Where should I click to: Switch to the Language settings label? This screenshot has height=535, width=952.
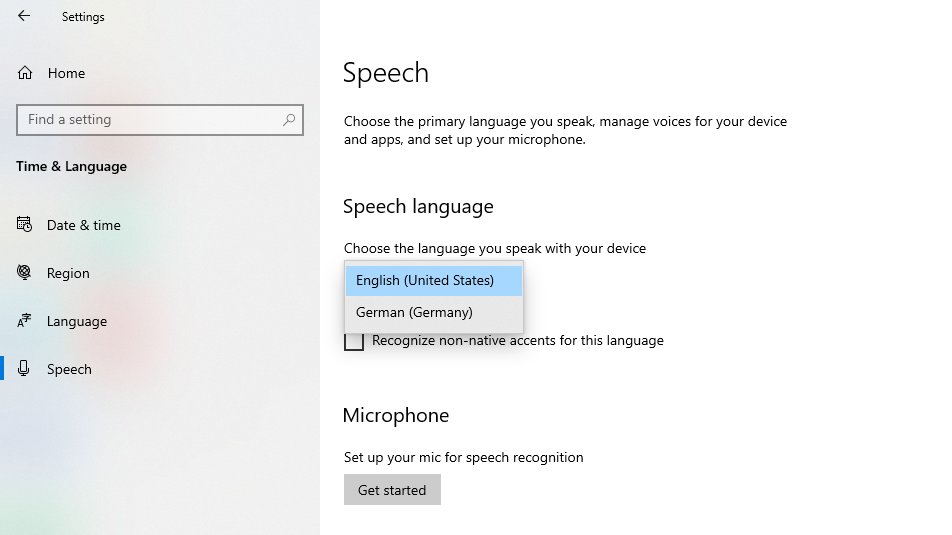(77, 321)
